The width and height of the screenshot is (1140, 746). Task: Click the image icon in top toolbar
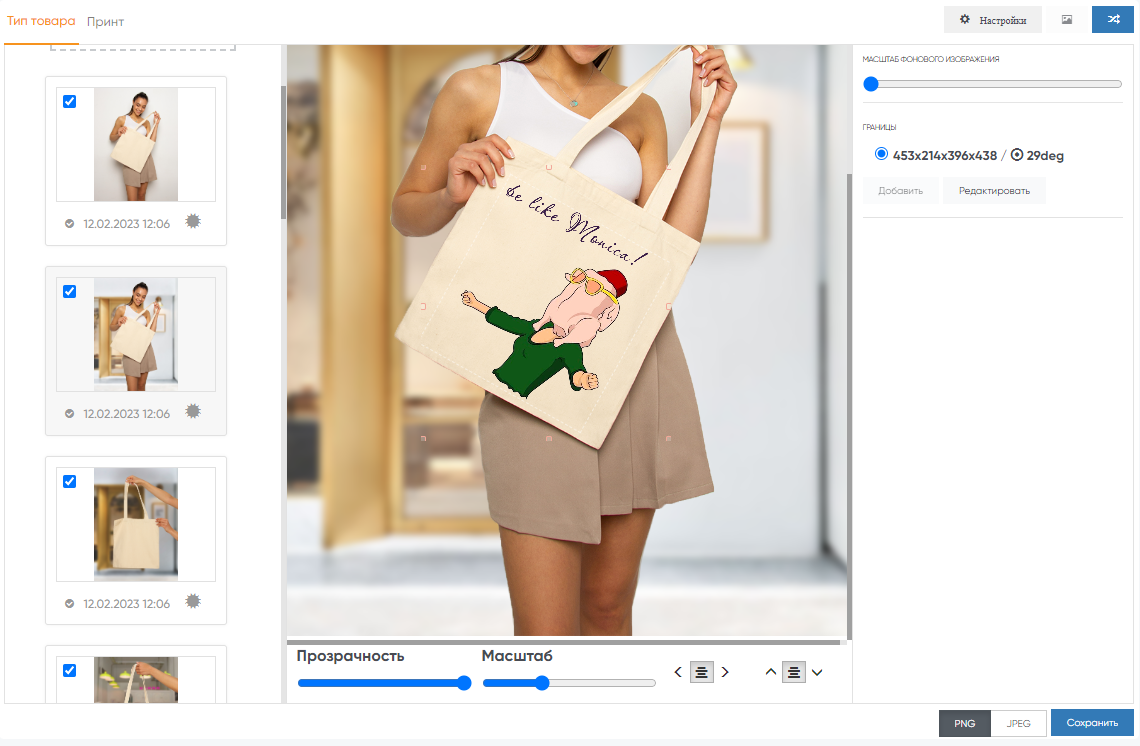1067,20
